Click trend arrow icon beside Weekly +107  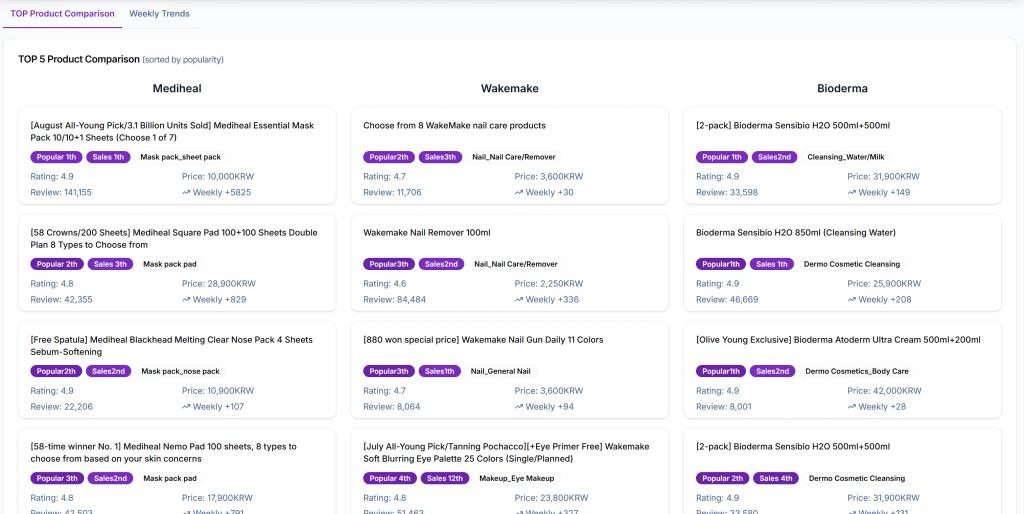click(186, 407)
